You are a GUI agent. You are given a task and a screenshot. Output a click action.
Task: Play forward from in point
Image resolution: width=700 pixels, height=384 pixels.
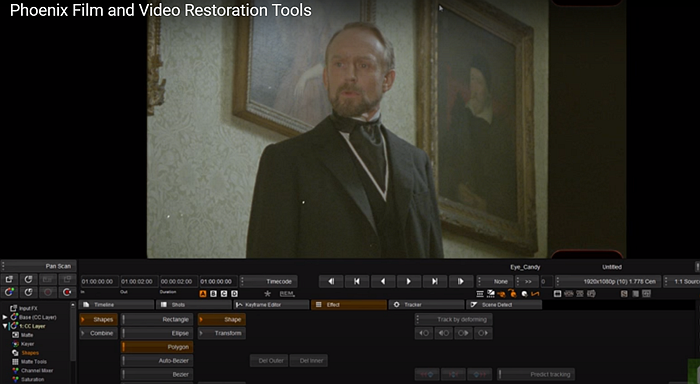tap(461, 281)
